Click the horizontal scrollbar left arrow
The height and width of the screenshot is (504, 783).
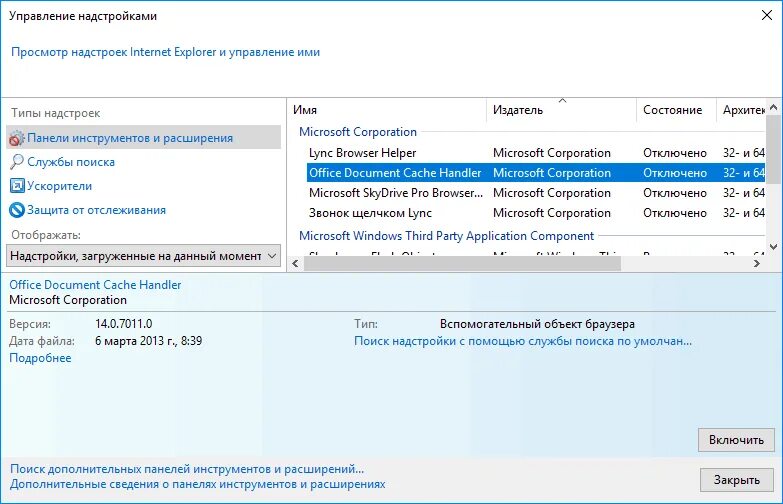coord(295,263)
